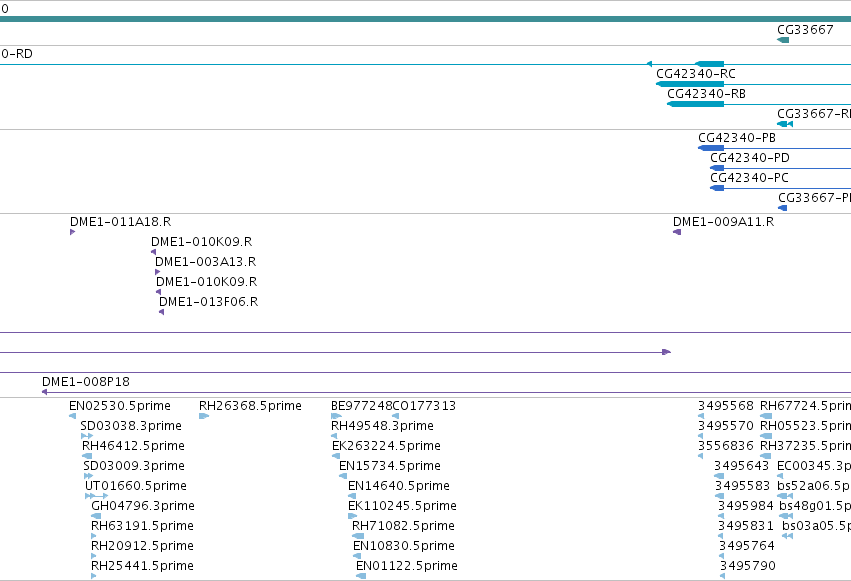
Task: Open the bs48g01 EST entry
Action: tap(815, 506)
